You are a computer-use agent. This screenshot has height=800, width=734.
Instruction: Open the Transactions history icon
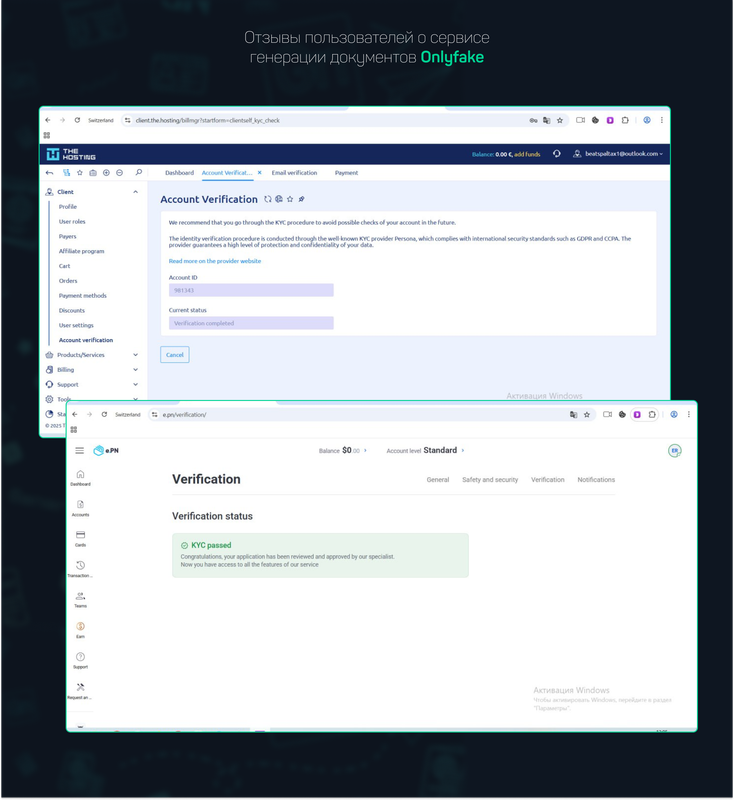pyautogui.click(x=80, y=566)
